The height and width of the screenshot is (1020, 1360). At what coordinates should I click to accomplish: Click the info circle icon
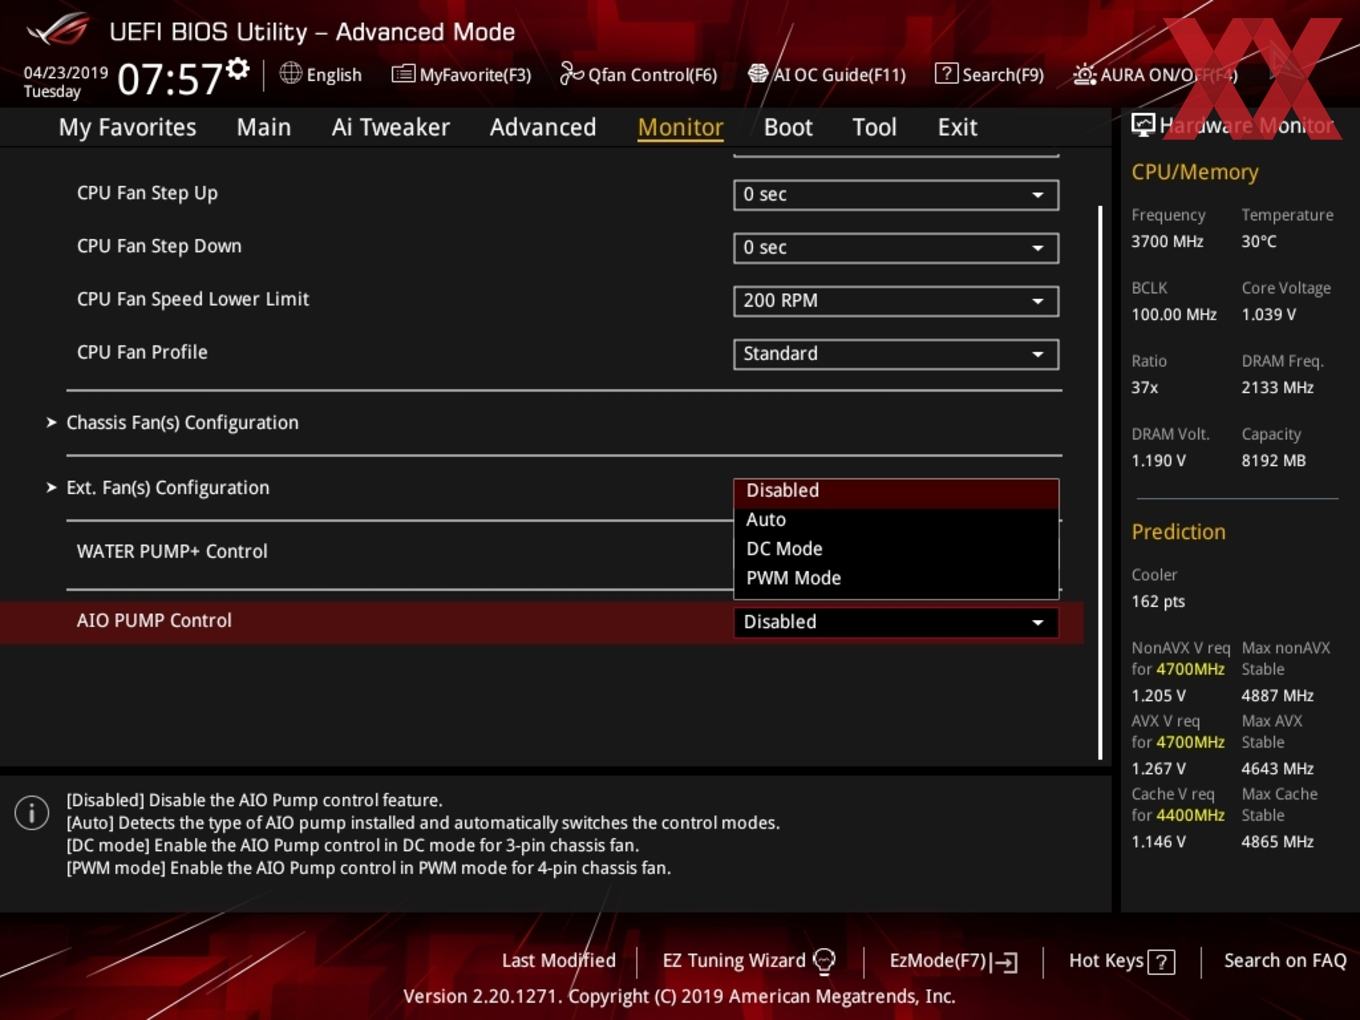coord(32,813)
